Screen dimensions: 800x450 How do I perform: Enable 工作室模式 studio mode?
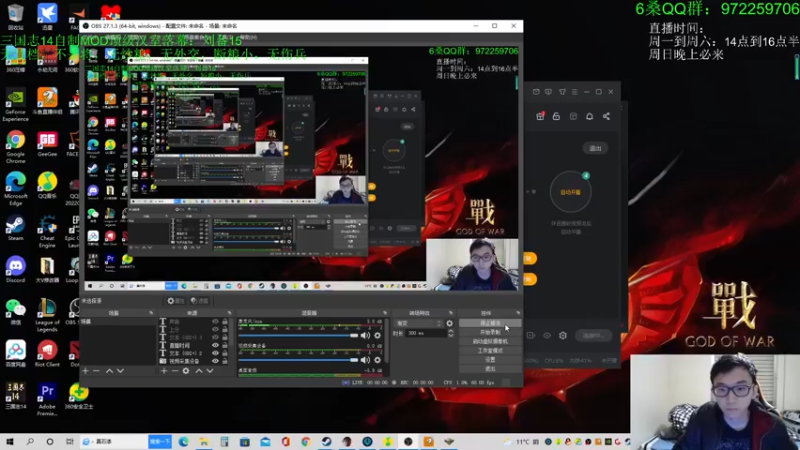tap(490, 351)
